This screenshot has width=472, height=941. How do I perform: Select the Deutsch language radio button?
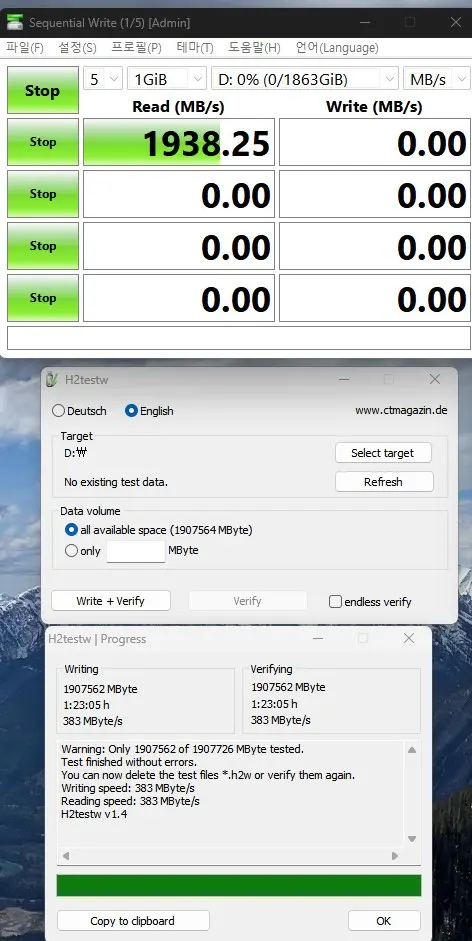[x=58, y=411]
